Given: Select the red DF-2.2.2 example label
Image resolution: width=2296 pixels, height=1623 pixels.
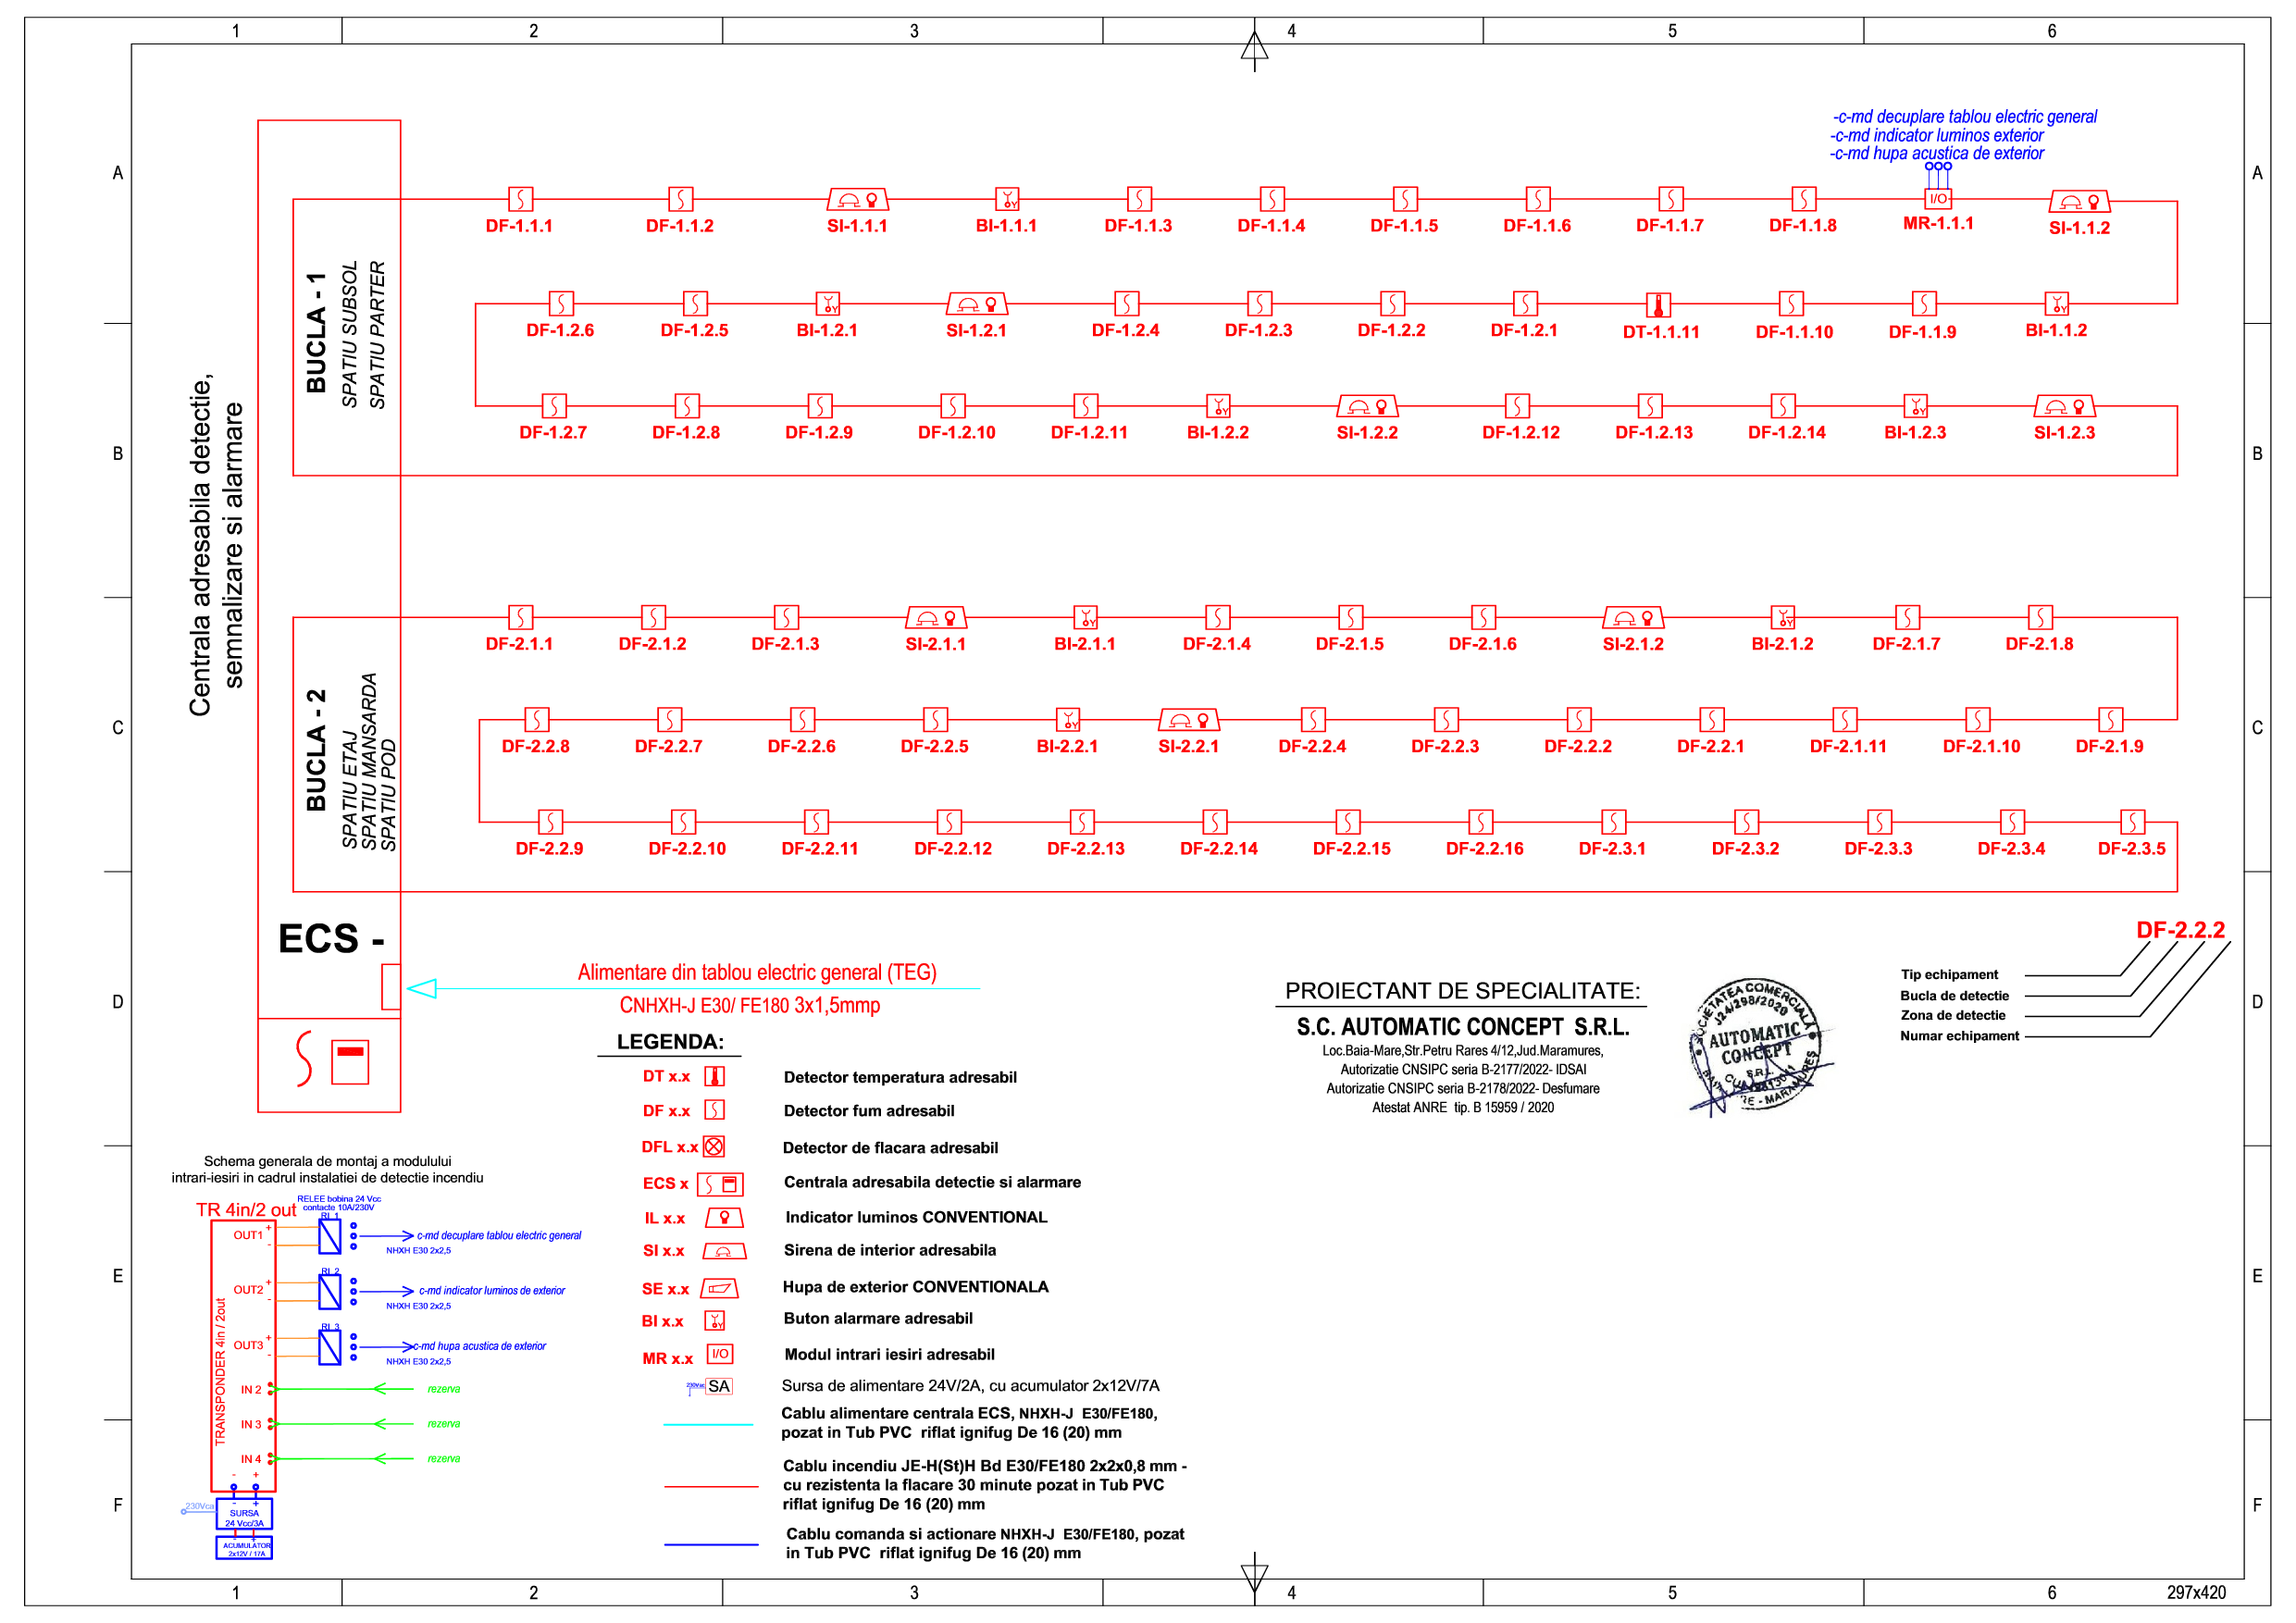Looking at the screenshot, I should [2180, 930].
